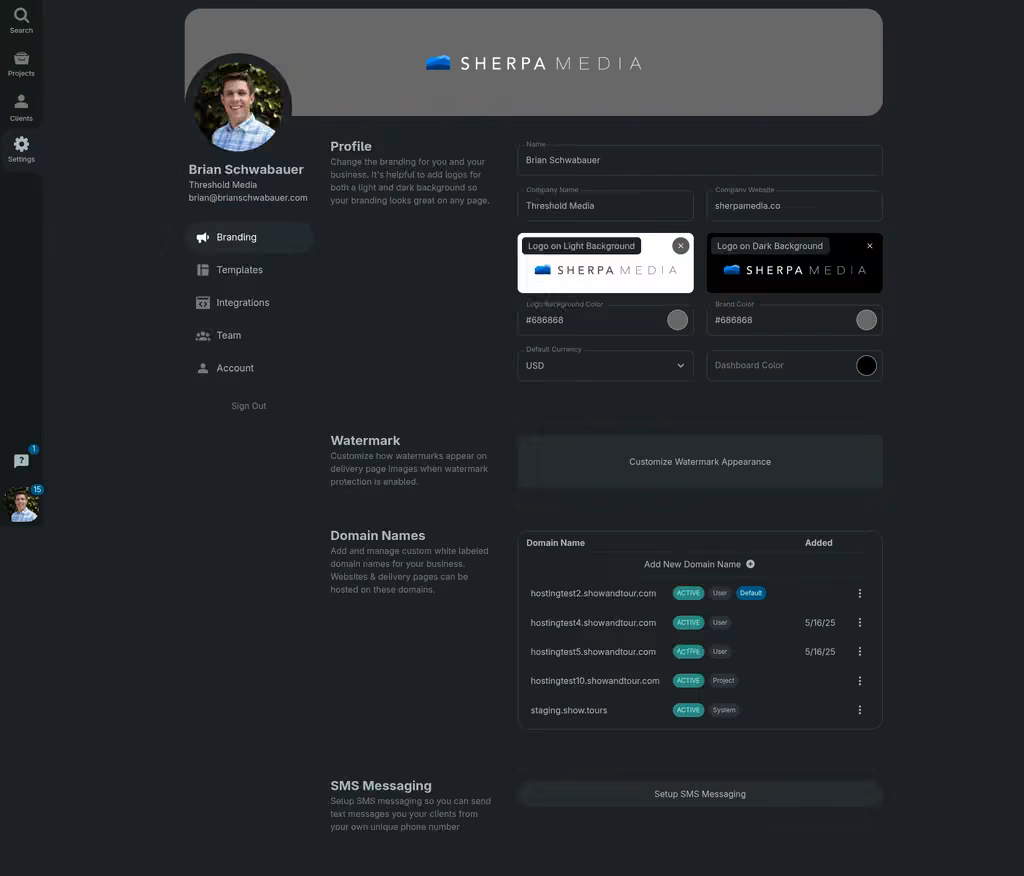Click the Sign Out link
This screenshot has height=876, width=1024.
(248, 406)
